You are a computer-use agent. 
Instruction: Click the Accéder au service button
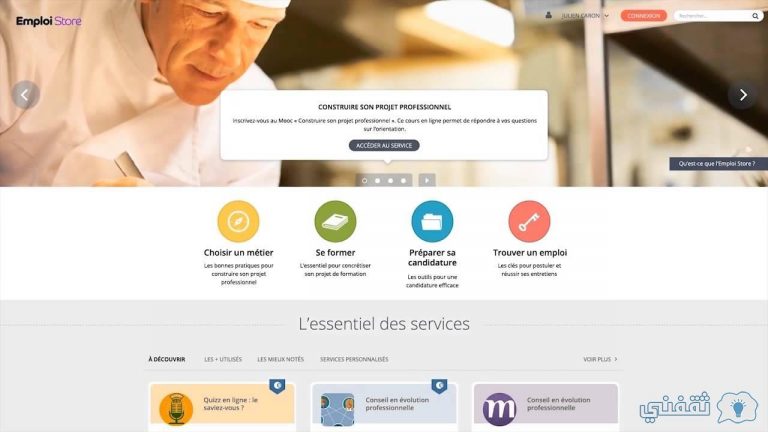pos(384,145)
